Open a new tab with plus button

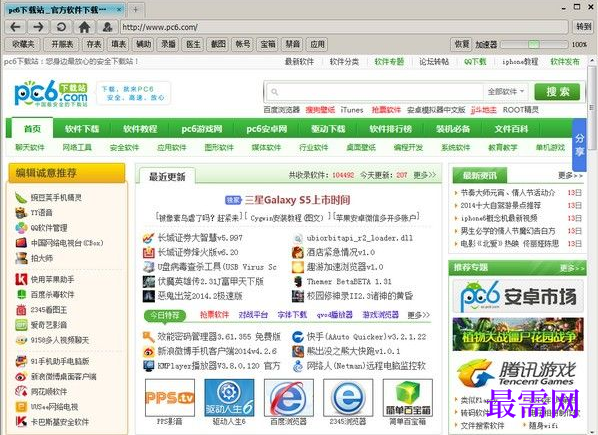[135, 10]
